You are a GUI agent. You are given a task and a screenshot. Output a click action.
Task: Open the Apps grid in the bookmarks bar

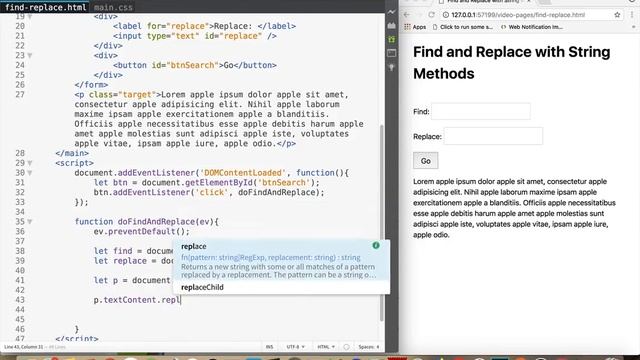click(415, 27)
